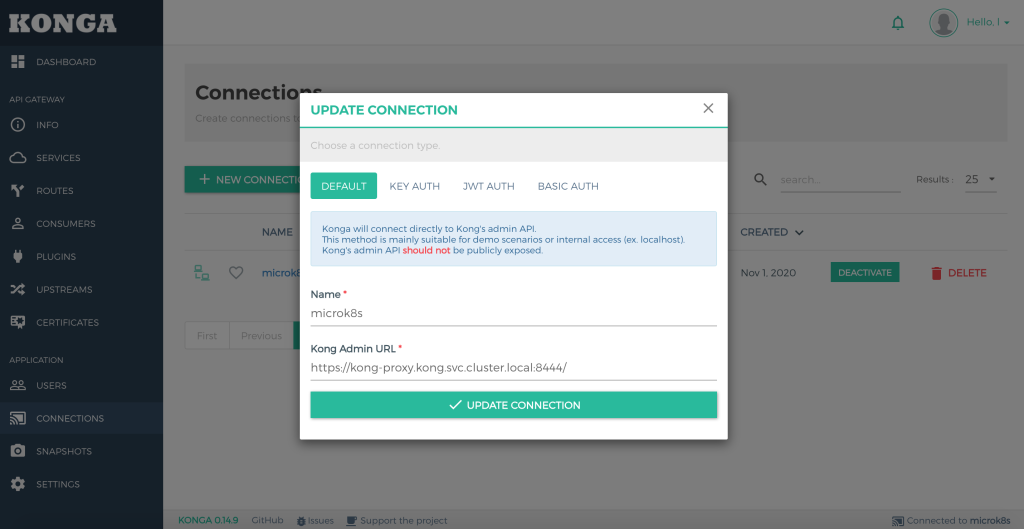Click the Issues bug icon in footer
Image resolution: width=1024 pixels, height=529 pixels.
301,521
